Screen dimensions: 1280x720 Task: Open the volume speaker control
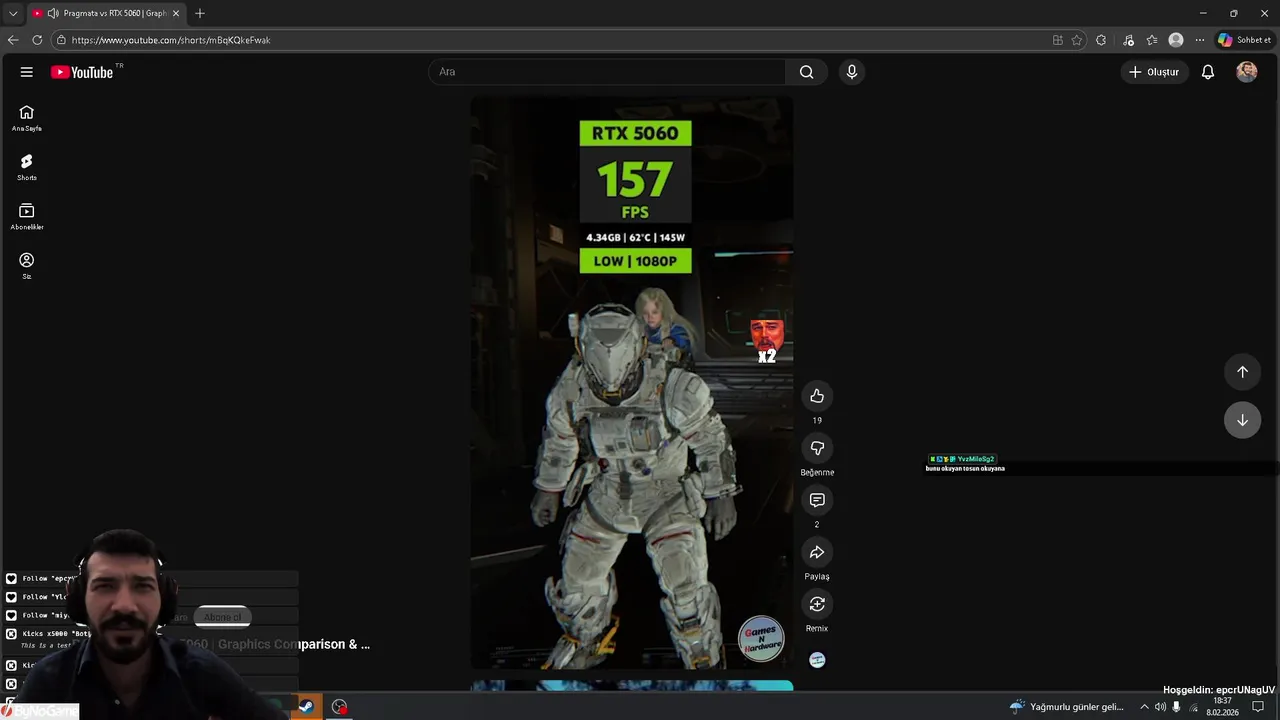point(1160,707)
